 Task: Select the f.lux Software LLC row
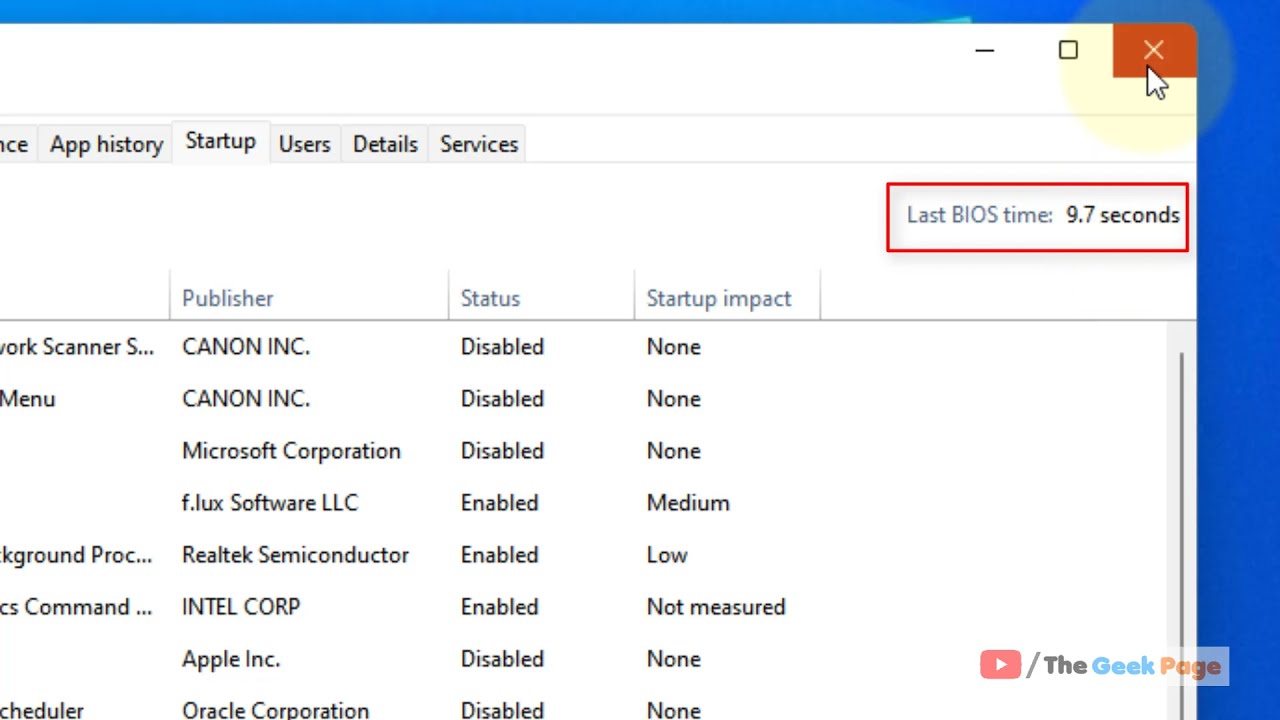(583, 503)
